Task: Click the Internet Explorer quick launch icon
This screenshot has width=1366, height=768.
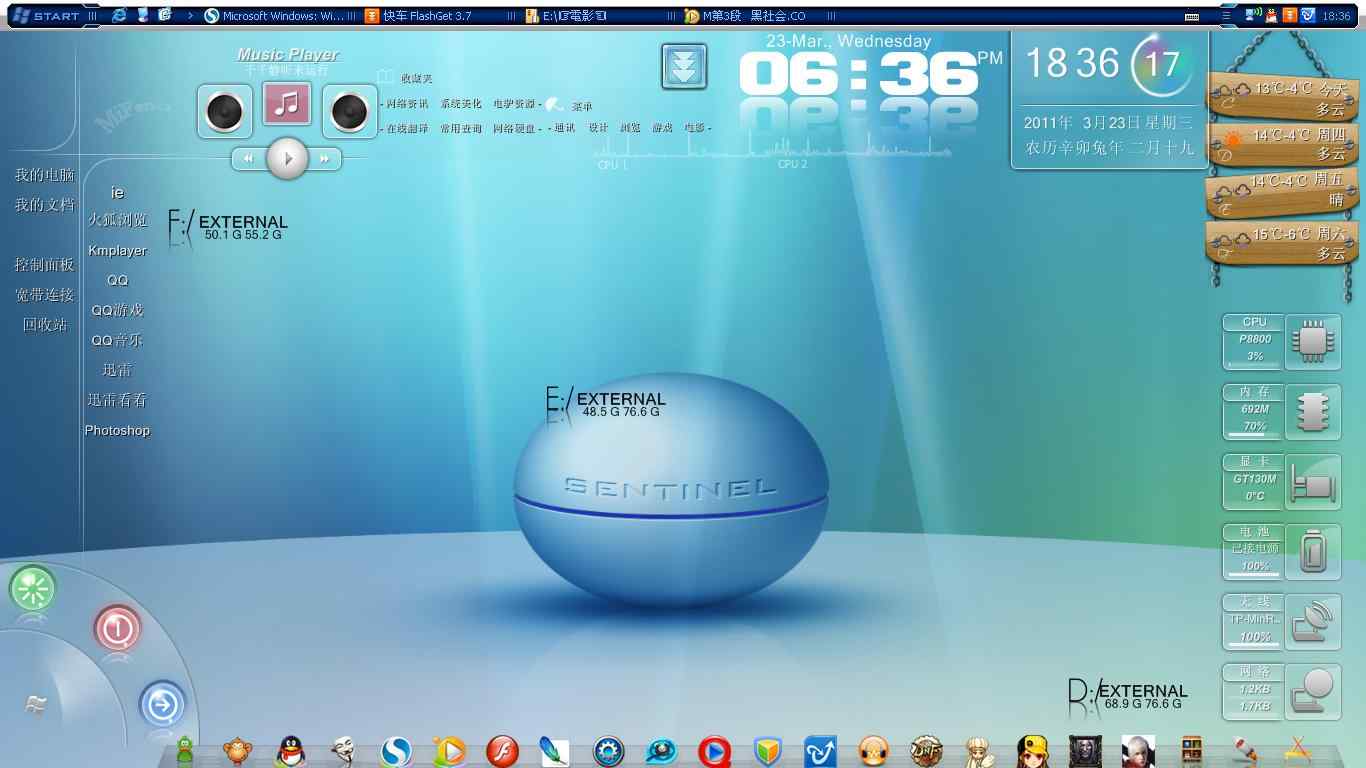Action: point(120,15)
